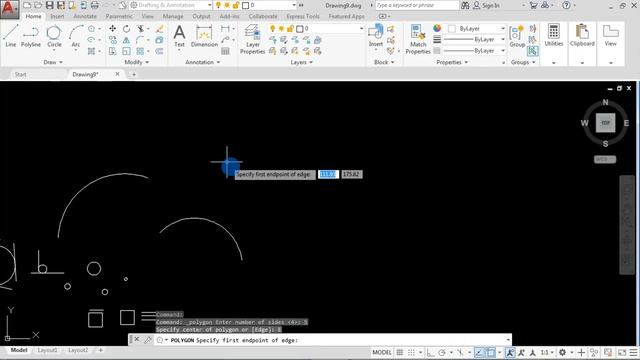Screen dimensions: 640x360
Task: Click the TOP face of ViewCube
Action: (x=605, y=123)
